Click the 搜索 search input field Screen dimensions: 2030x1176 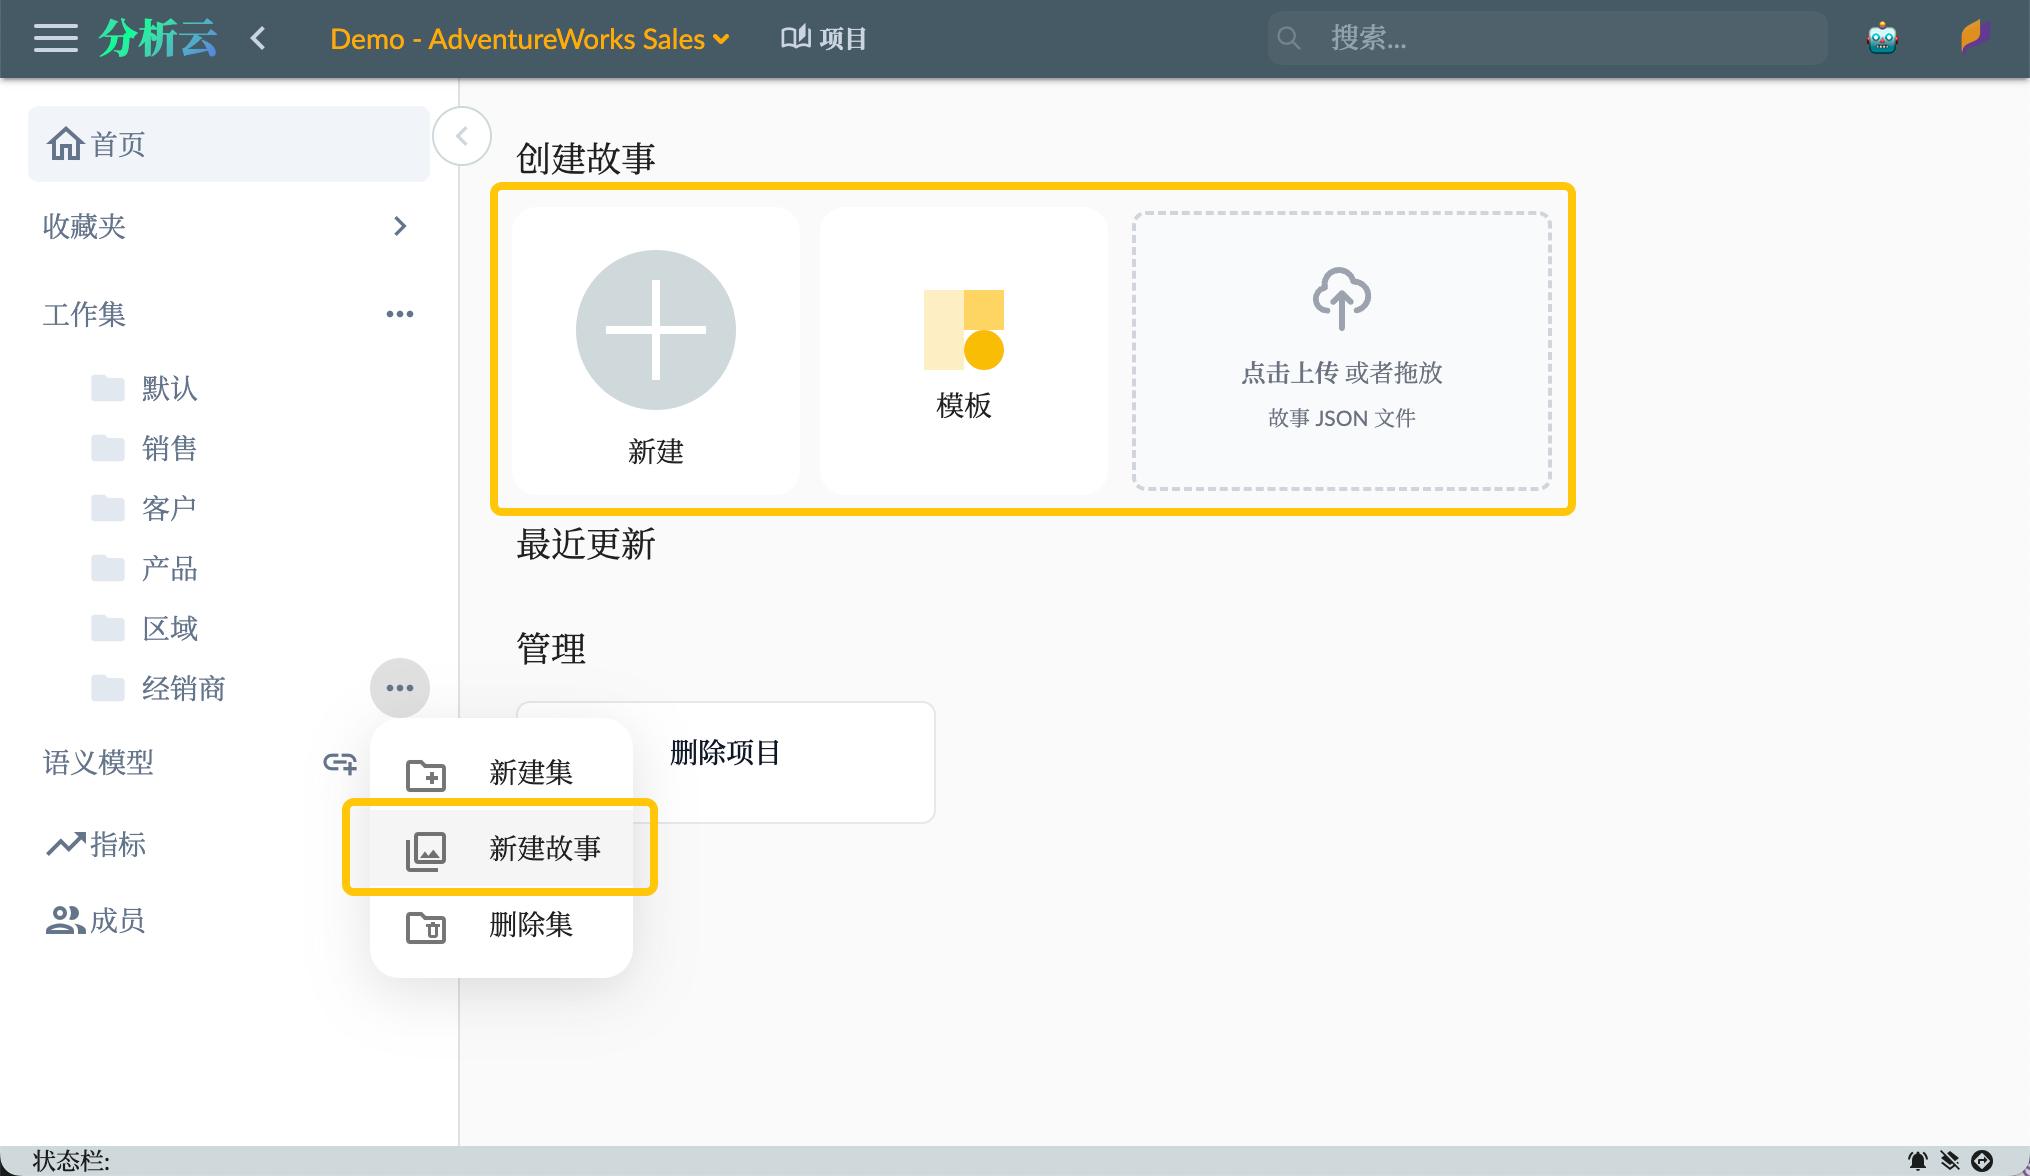tap(1550, 37)
